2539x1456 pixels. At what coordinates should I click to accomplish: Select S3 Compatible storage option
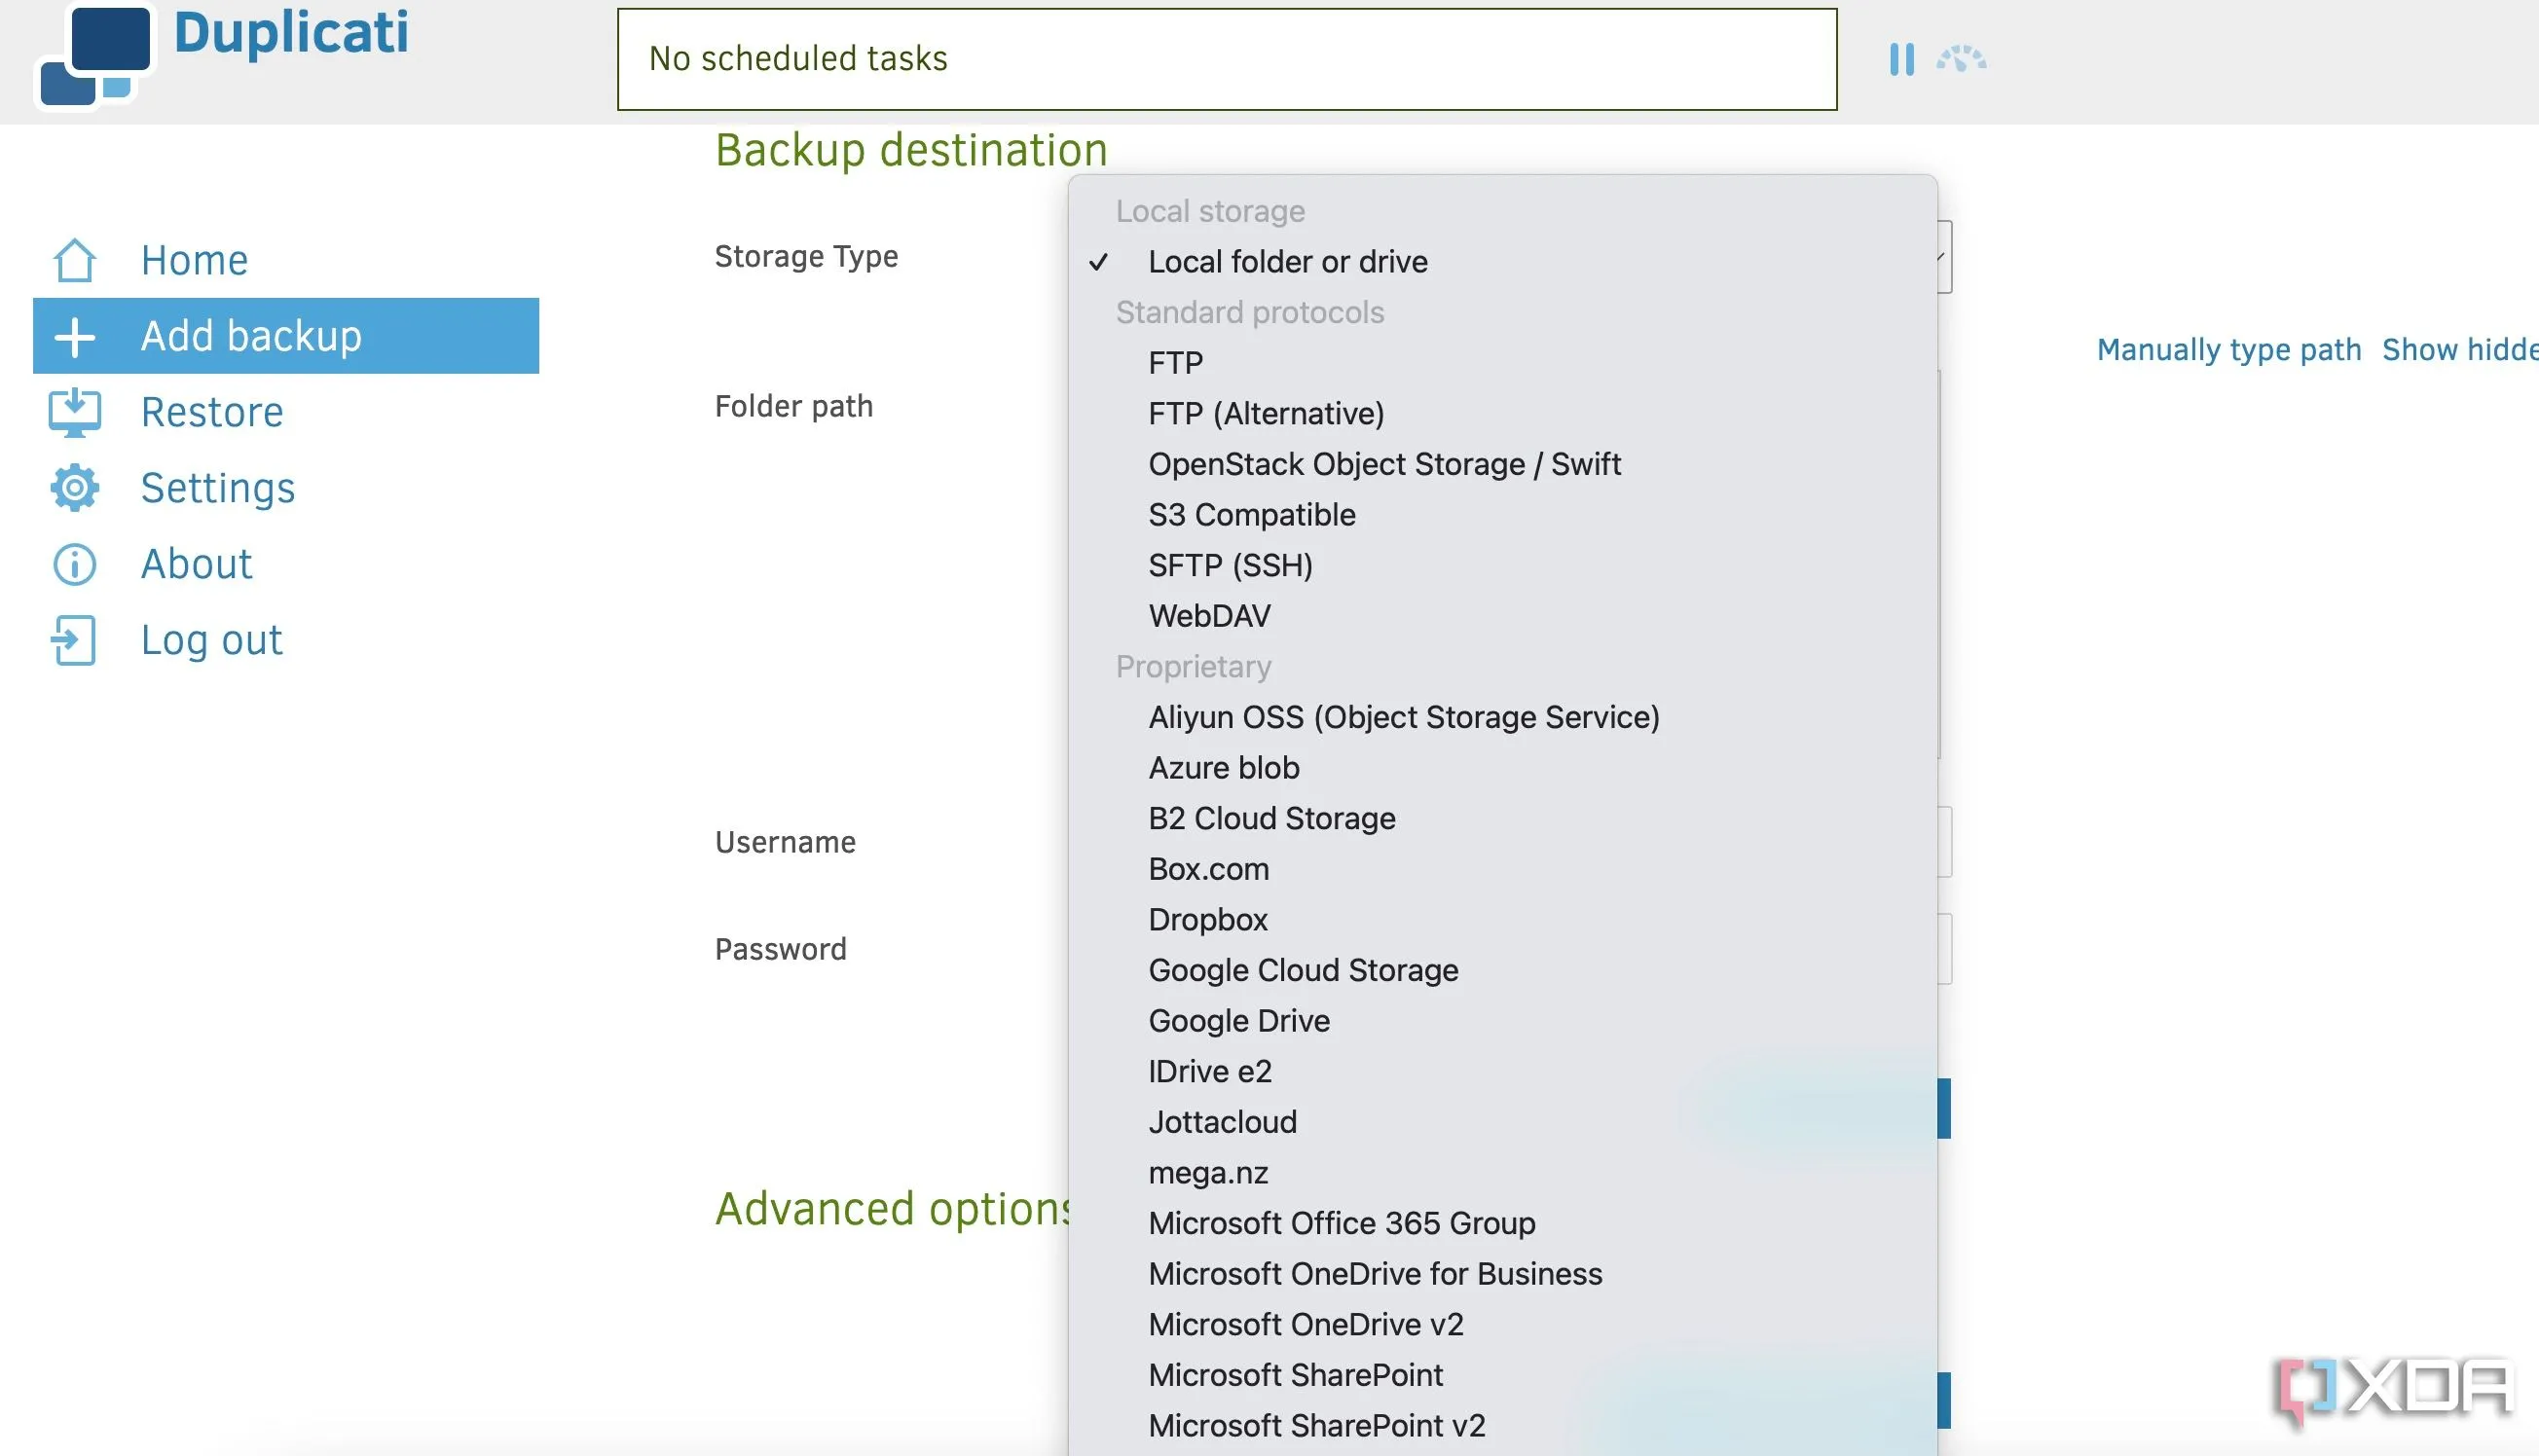[1251, 515]
